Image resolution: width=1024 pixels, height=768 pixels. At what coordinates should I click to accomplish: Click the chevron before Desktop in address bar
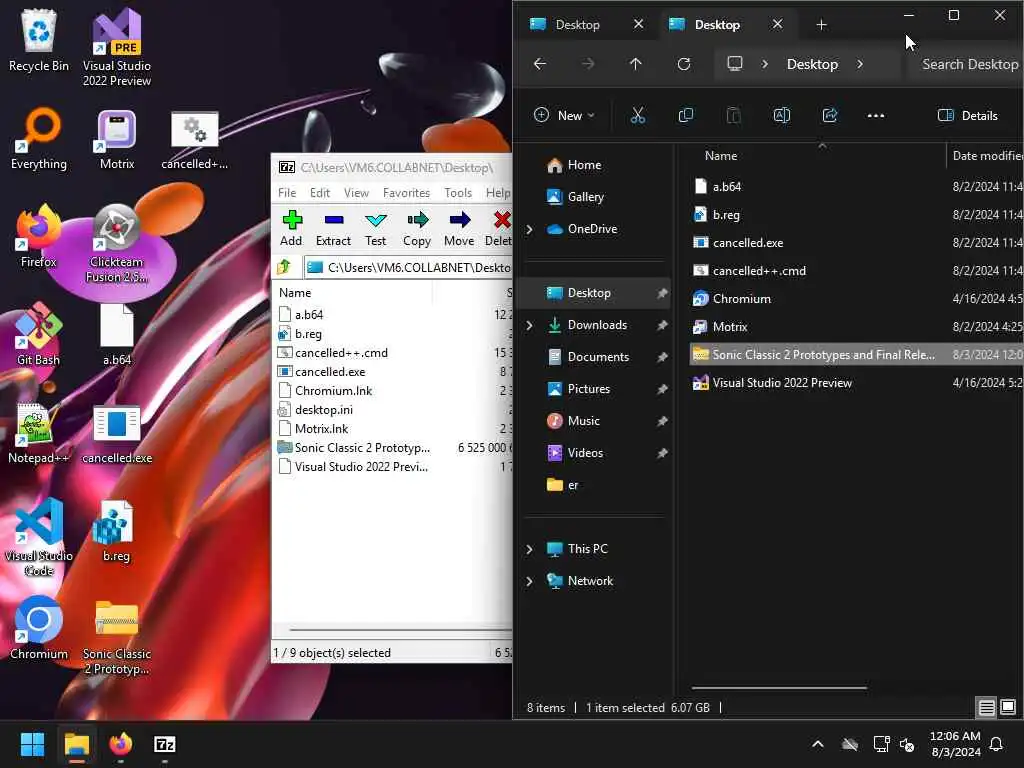(765, 64)
